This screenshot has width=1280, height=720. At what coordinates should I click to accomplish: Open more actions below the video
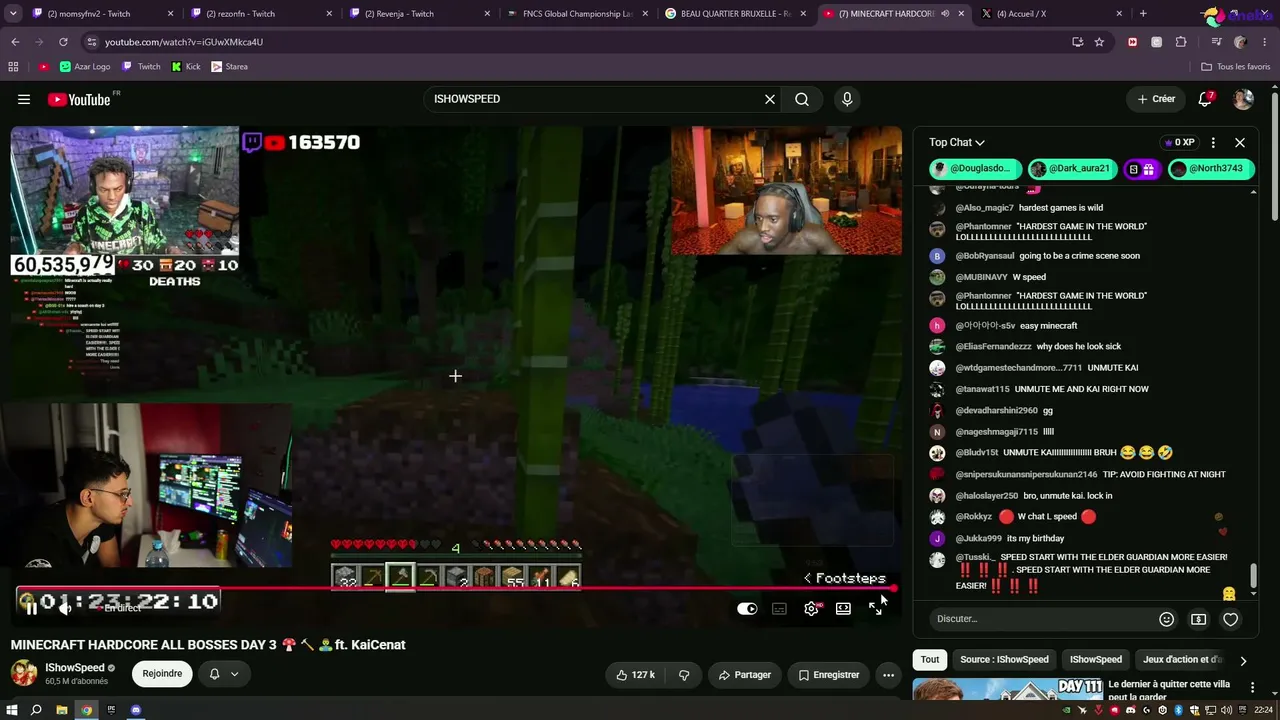[888, 675]
